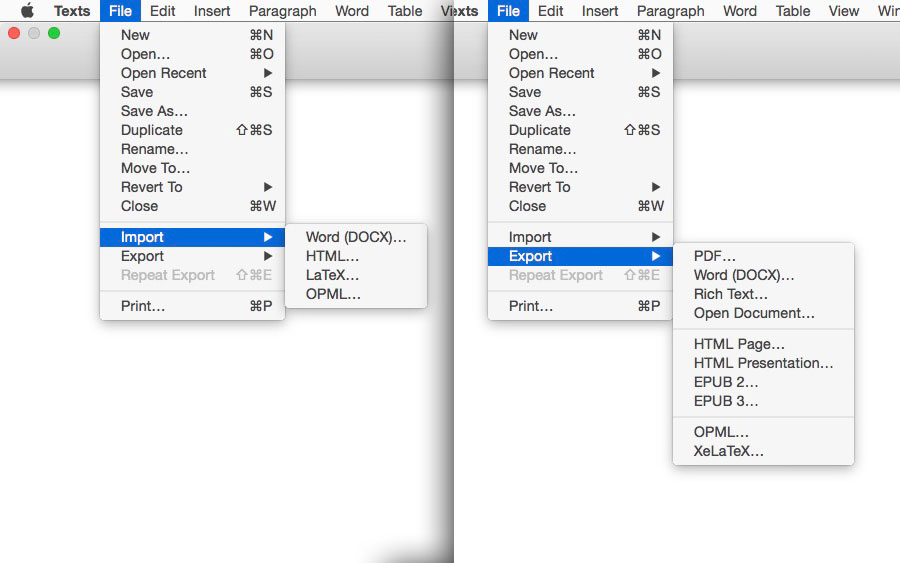Expand Open Recent in right File menu

click(x=580, y=73)
